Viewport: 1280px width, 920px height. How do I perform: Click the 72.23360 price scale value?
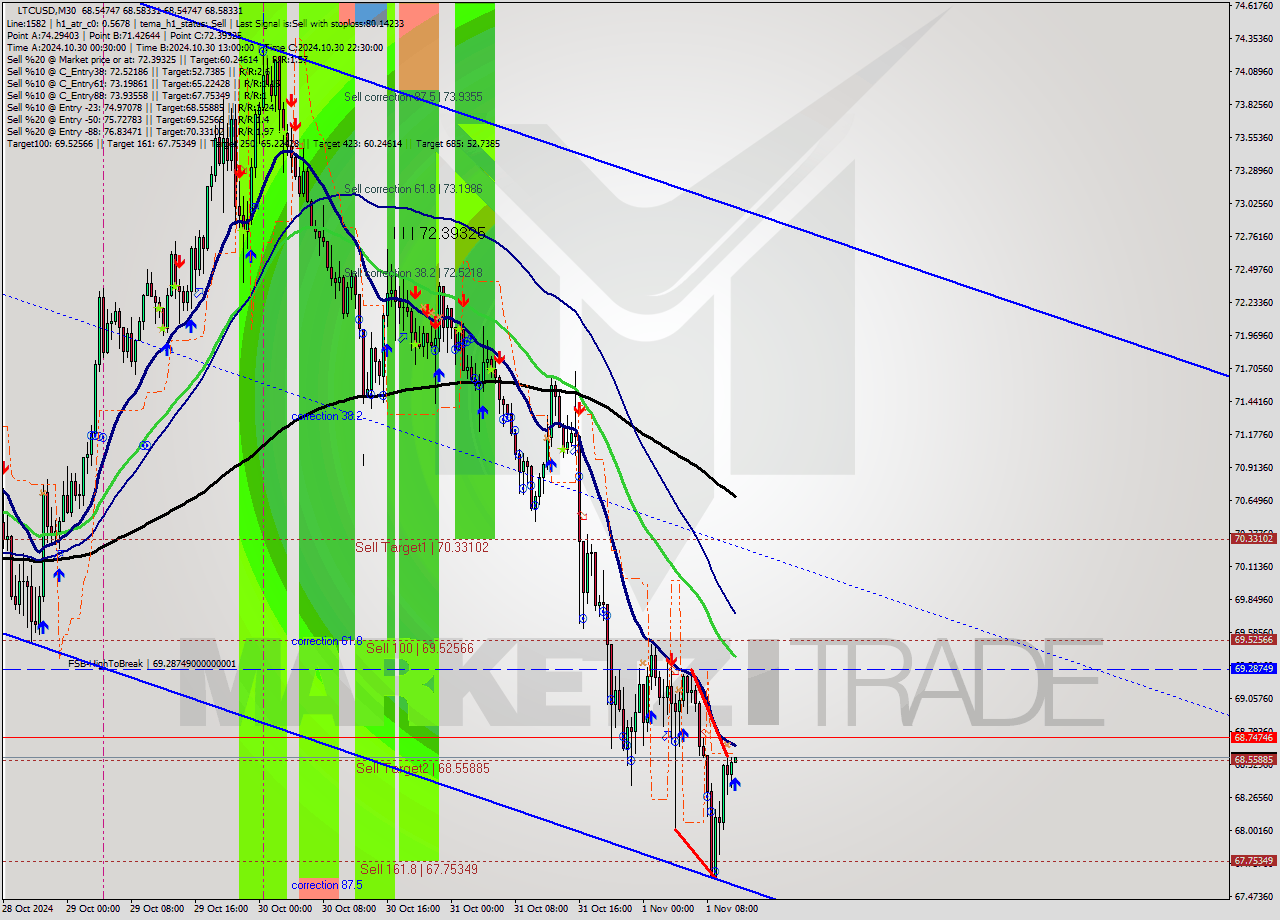pyautogui.click(x=1254, y=302)
